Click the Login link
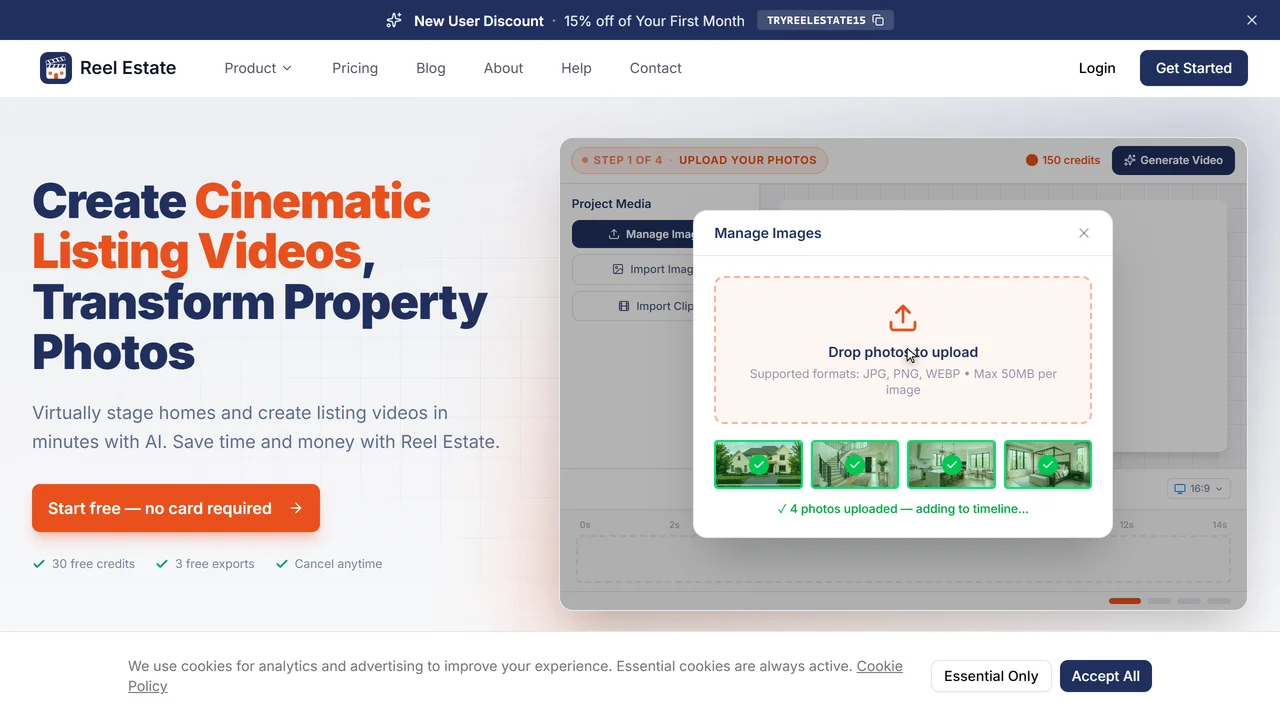 point(1097,68)
